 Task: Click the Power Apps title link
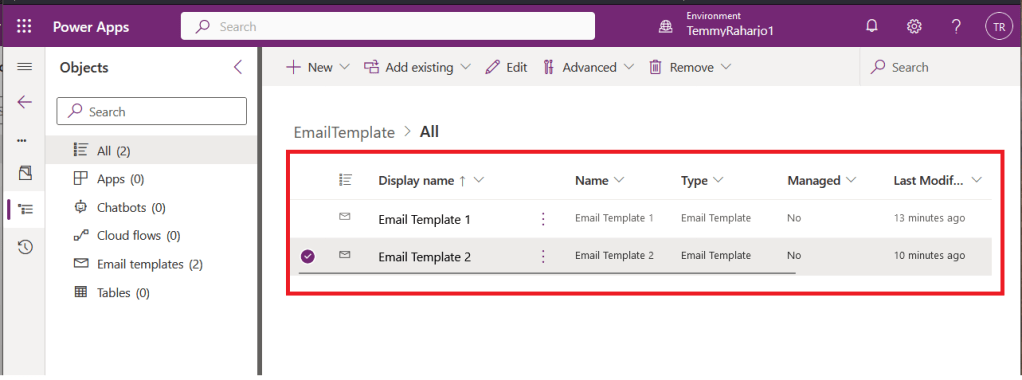[91, 27]
